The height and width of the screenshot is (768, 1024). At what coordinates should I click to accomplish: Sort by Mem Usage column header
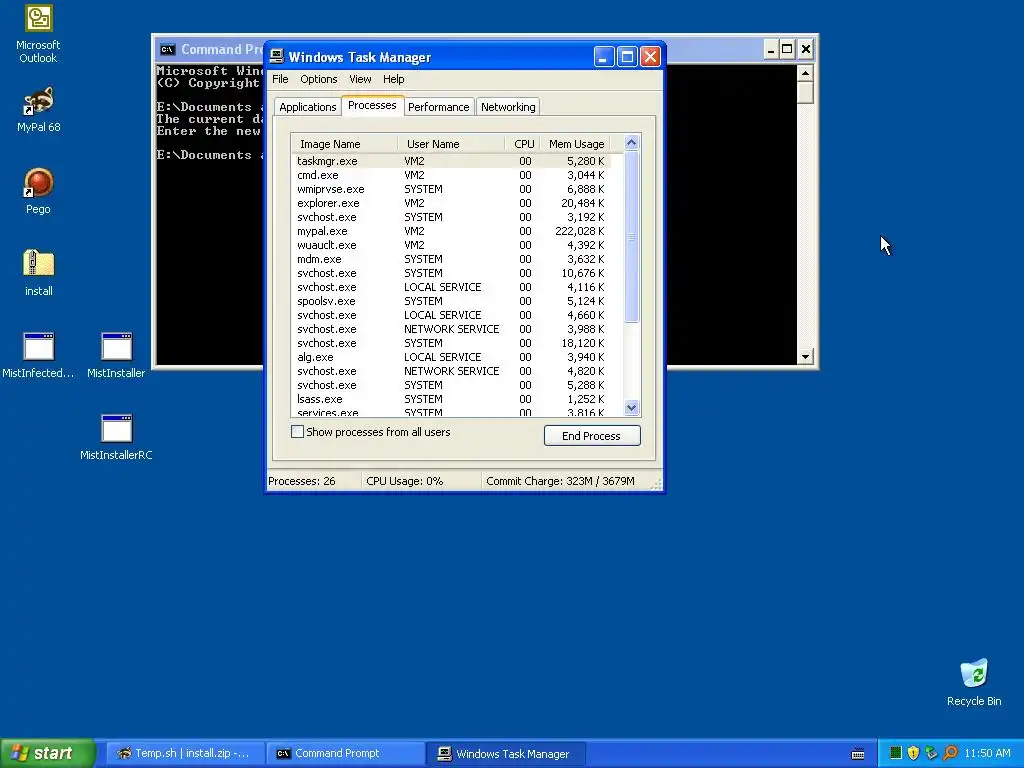(x=575, y=144)
